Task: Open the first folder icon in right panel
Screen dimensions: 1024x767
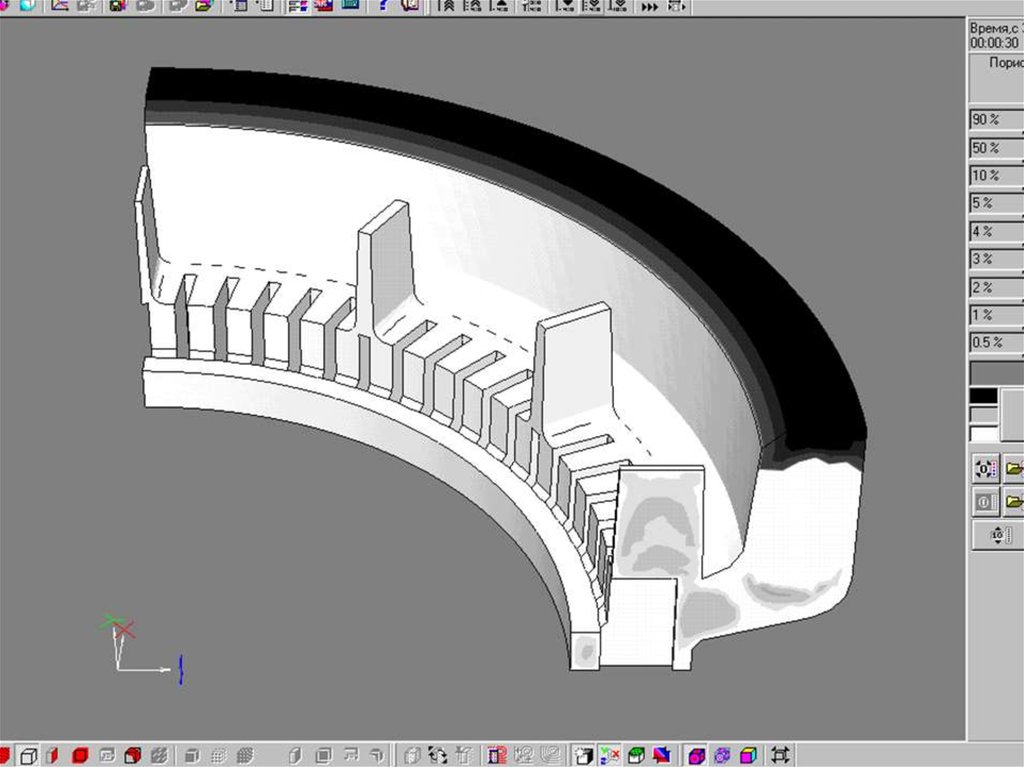Action: (1013, 468)
